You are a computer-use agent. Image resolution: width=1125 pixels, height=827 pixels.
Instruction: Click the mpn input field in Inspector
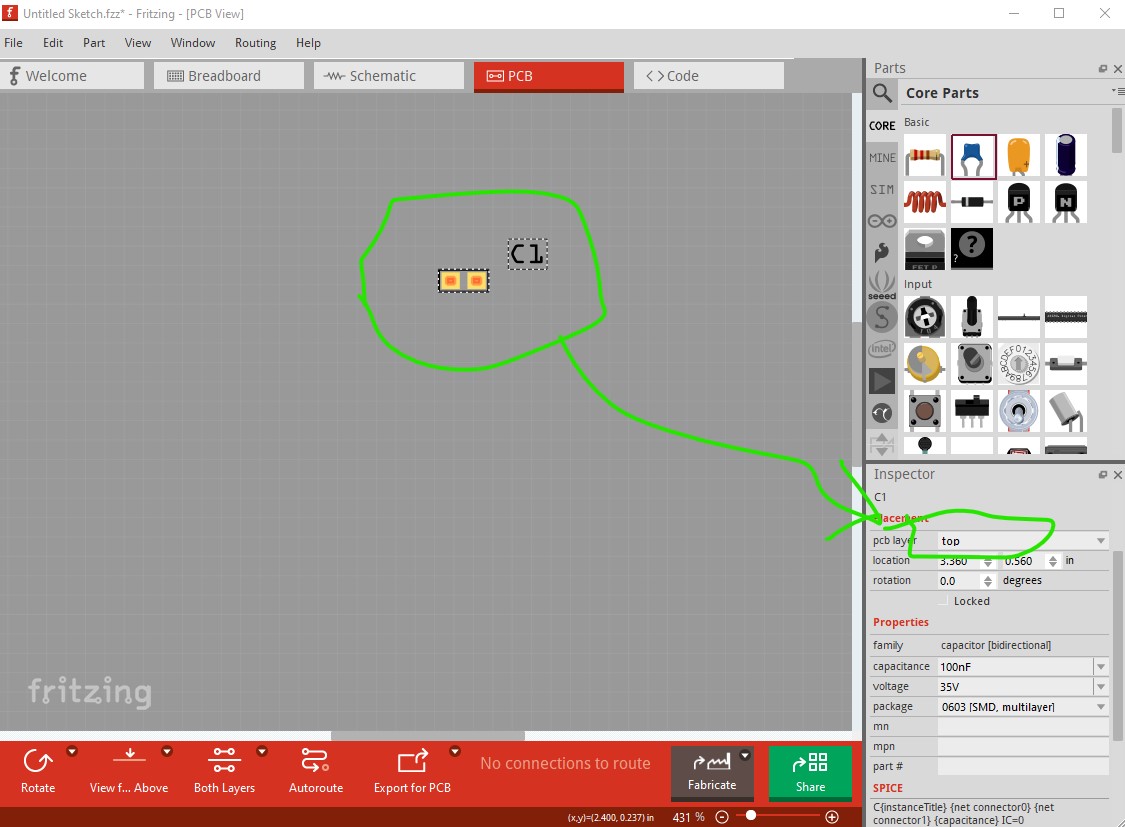[x=1022, y=747]
